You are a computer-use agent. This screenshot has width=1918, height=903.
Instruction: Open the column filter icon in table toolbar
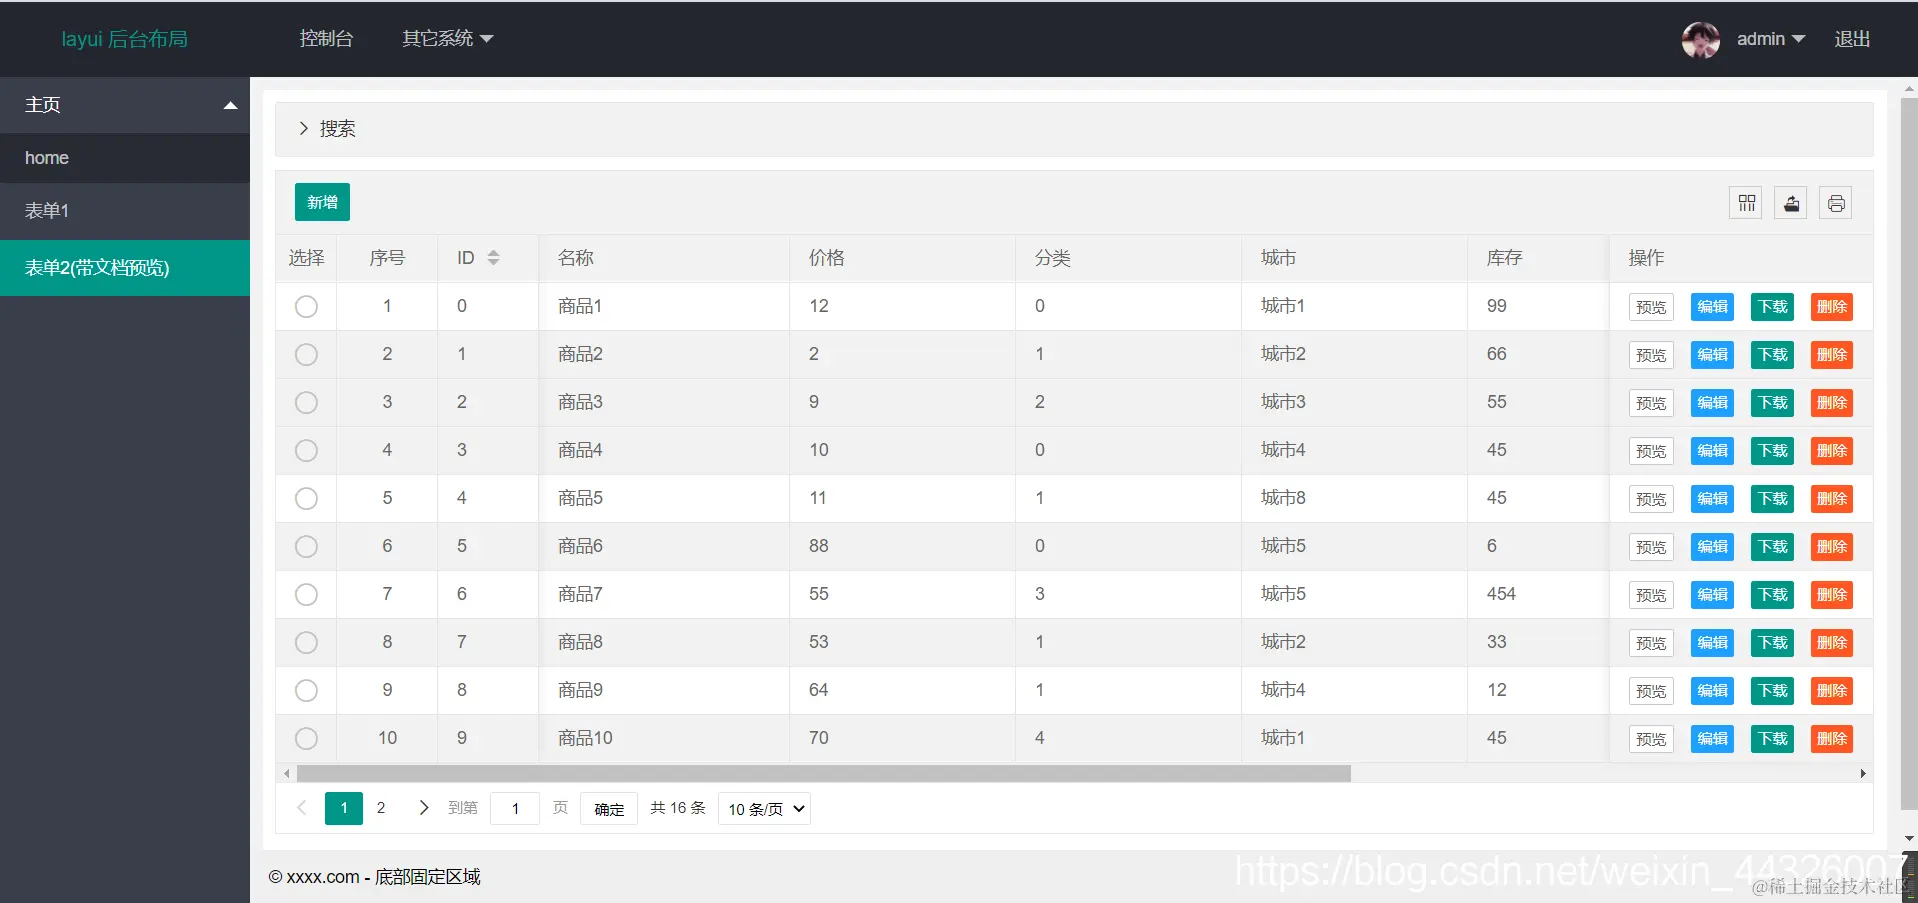click(1746, 203)
